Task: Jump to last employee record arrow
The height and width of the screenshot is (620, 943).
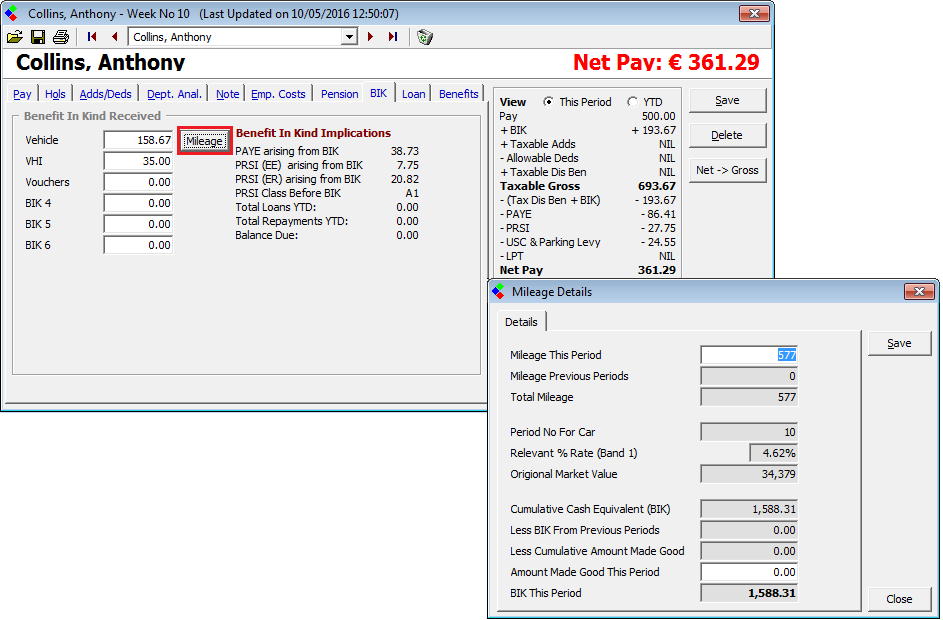Action: (x=392, y=37)
